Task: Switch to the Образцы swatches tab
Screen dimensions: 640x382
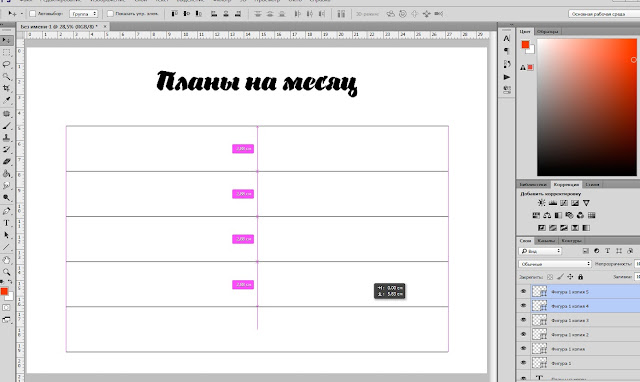Action: point(547,31)
